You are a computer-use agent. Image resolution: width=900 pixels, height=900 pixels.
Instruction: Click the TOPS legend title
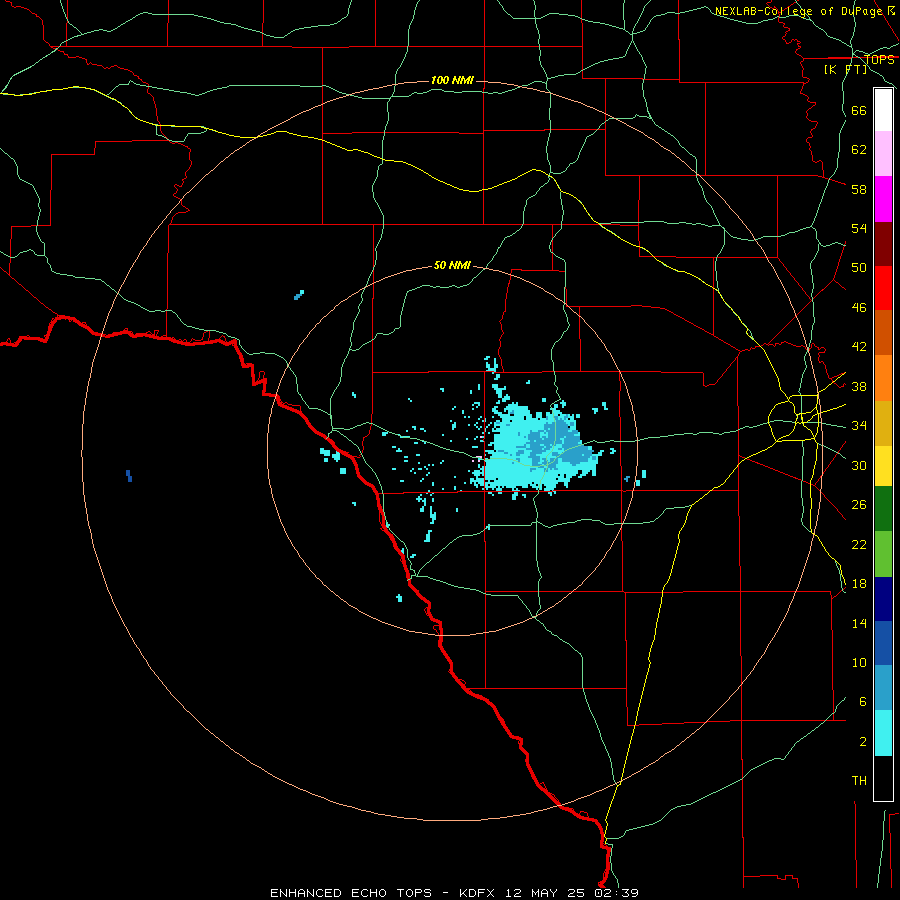879,59
